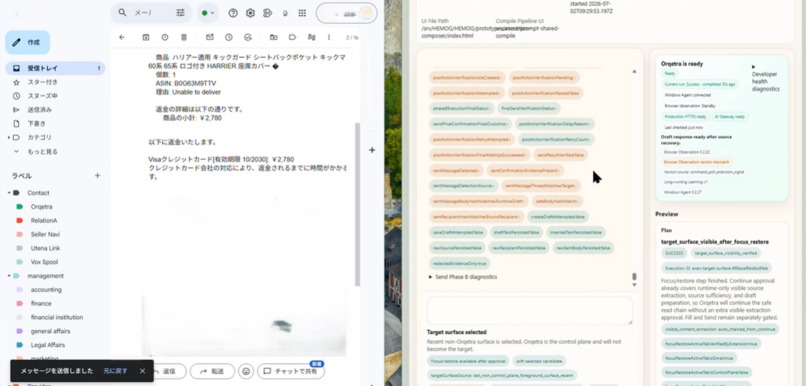Viewport: 806px width, 386px height.
Task: Delete this email with trash icon
Action: [x=184, y=37]
